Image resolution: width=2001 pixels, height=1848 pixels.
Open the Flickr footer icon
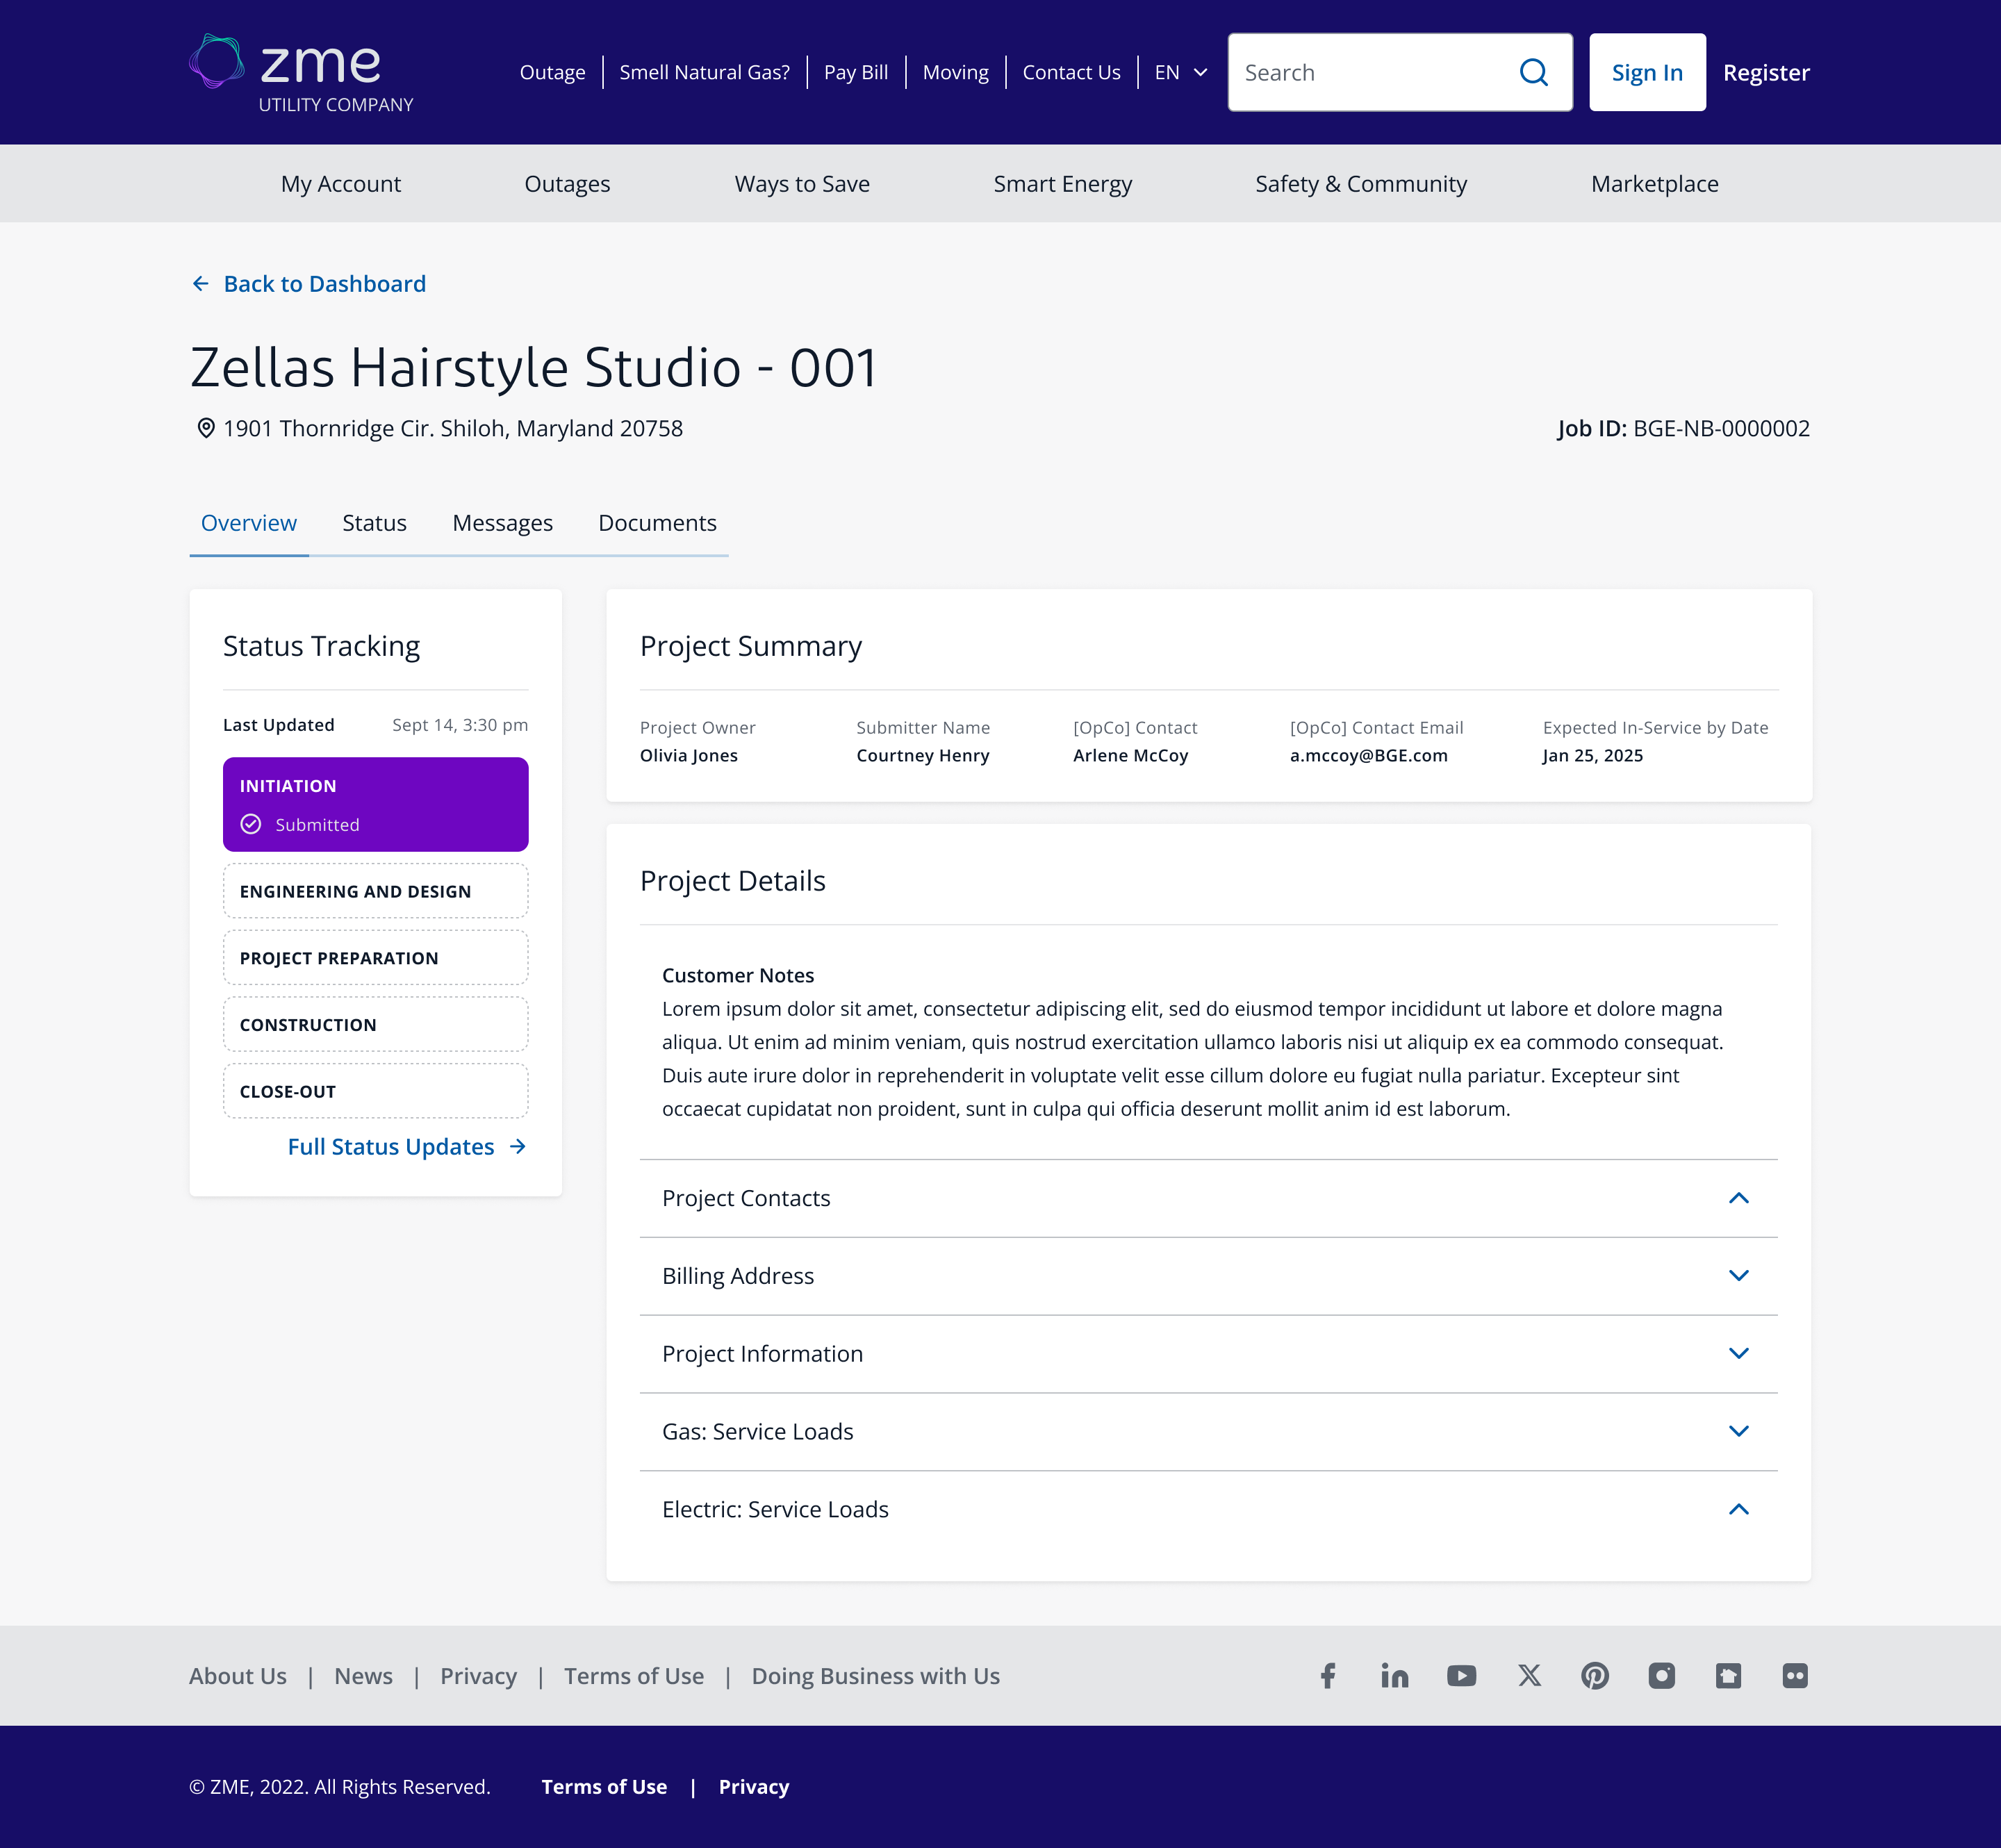coord(1795,1676)
